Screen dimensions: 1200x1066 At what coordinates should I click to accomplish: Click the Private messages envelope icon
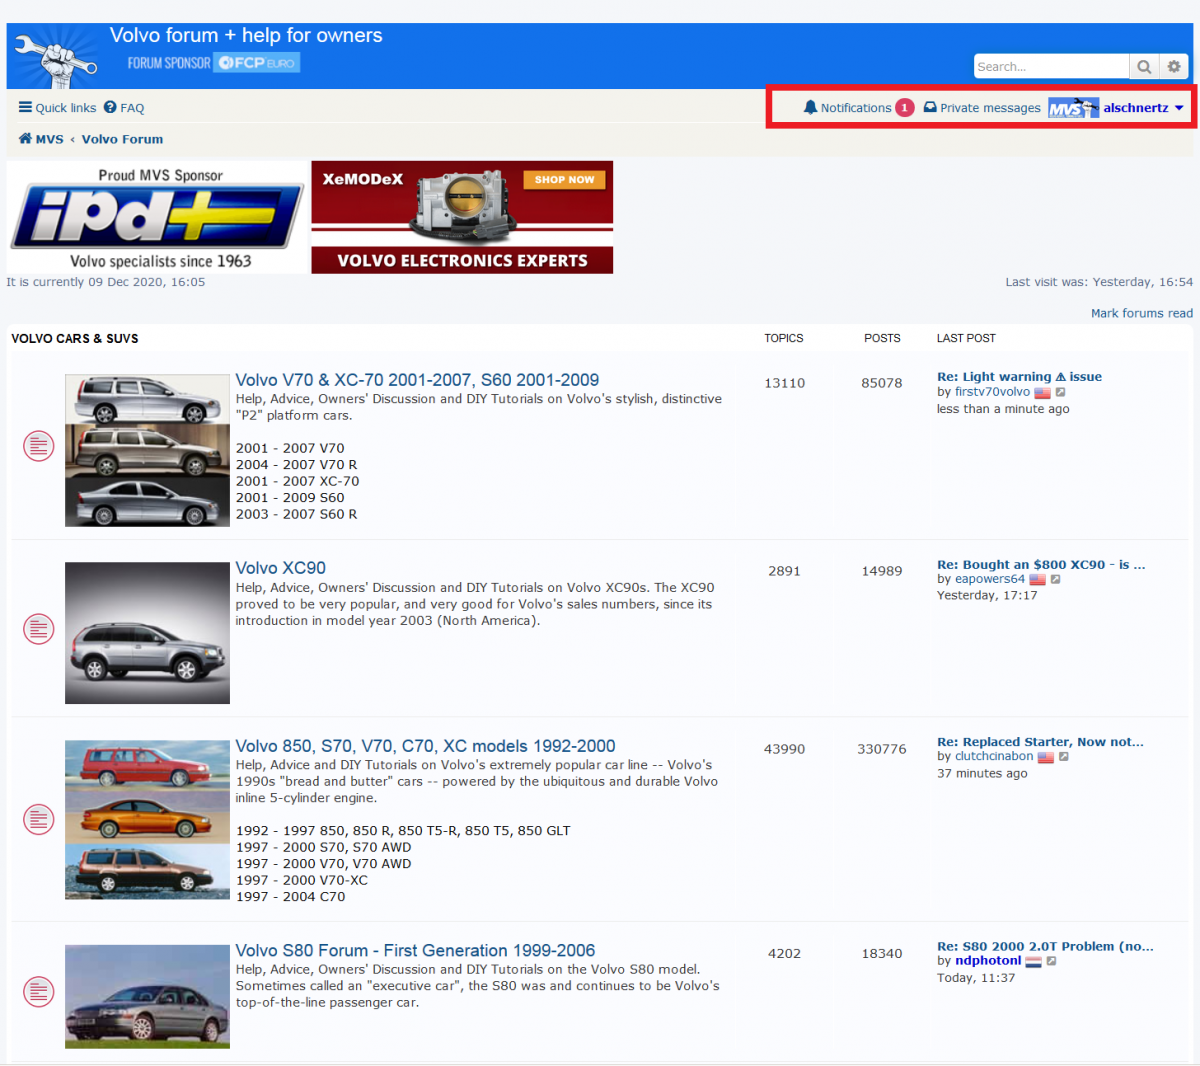pyautogui.click(x=930, y=107)
